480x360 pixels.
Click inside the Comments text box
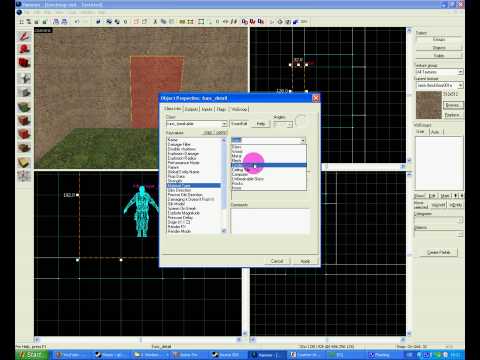(270, 220)
